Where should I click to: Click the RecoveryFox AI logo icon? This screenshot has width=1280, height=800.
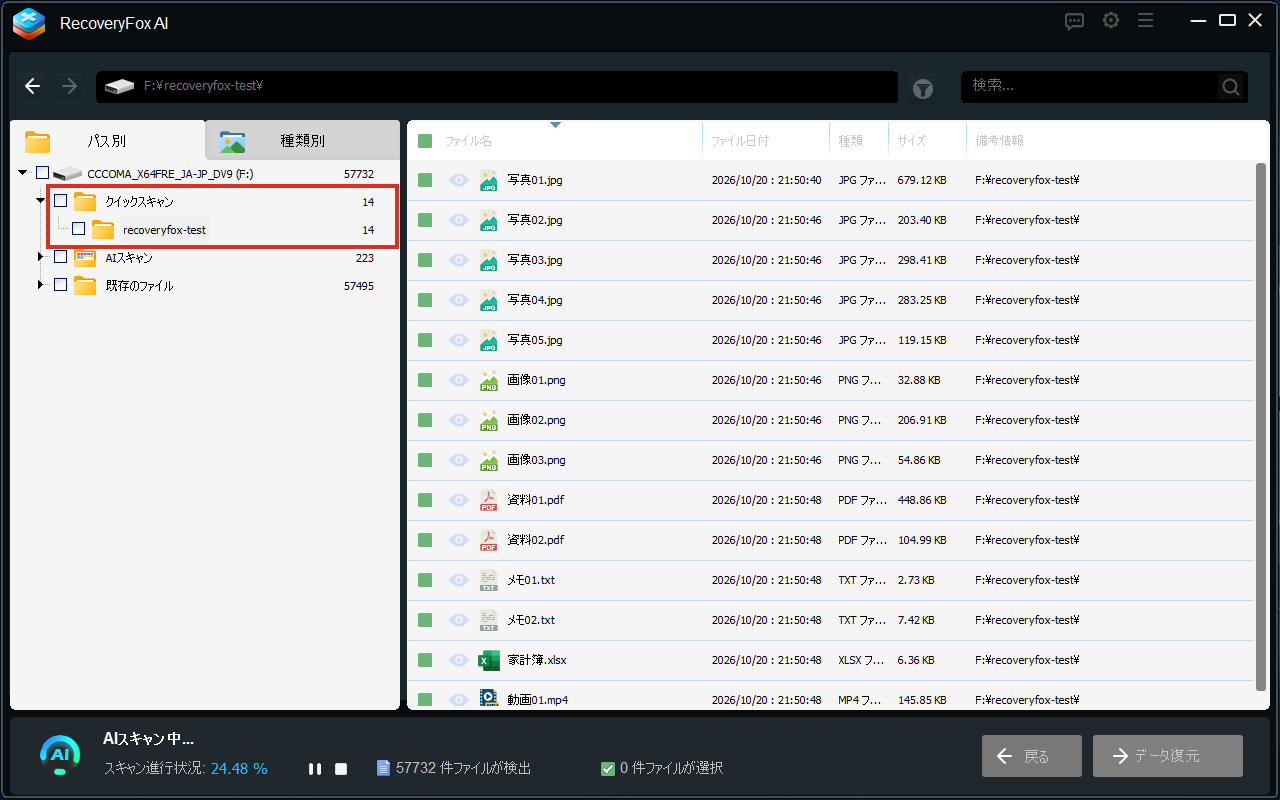coord(30,23)
